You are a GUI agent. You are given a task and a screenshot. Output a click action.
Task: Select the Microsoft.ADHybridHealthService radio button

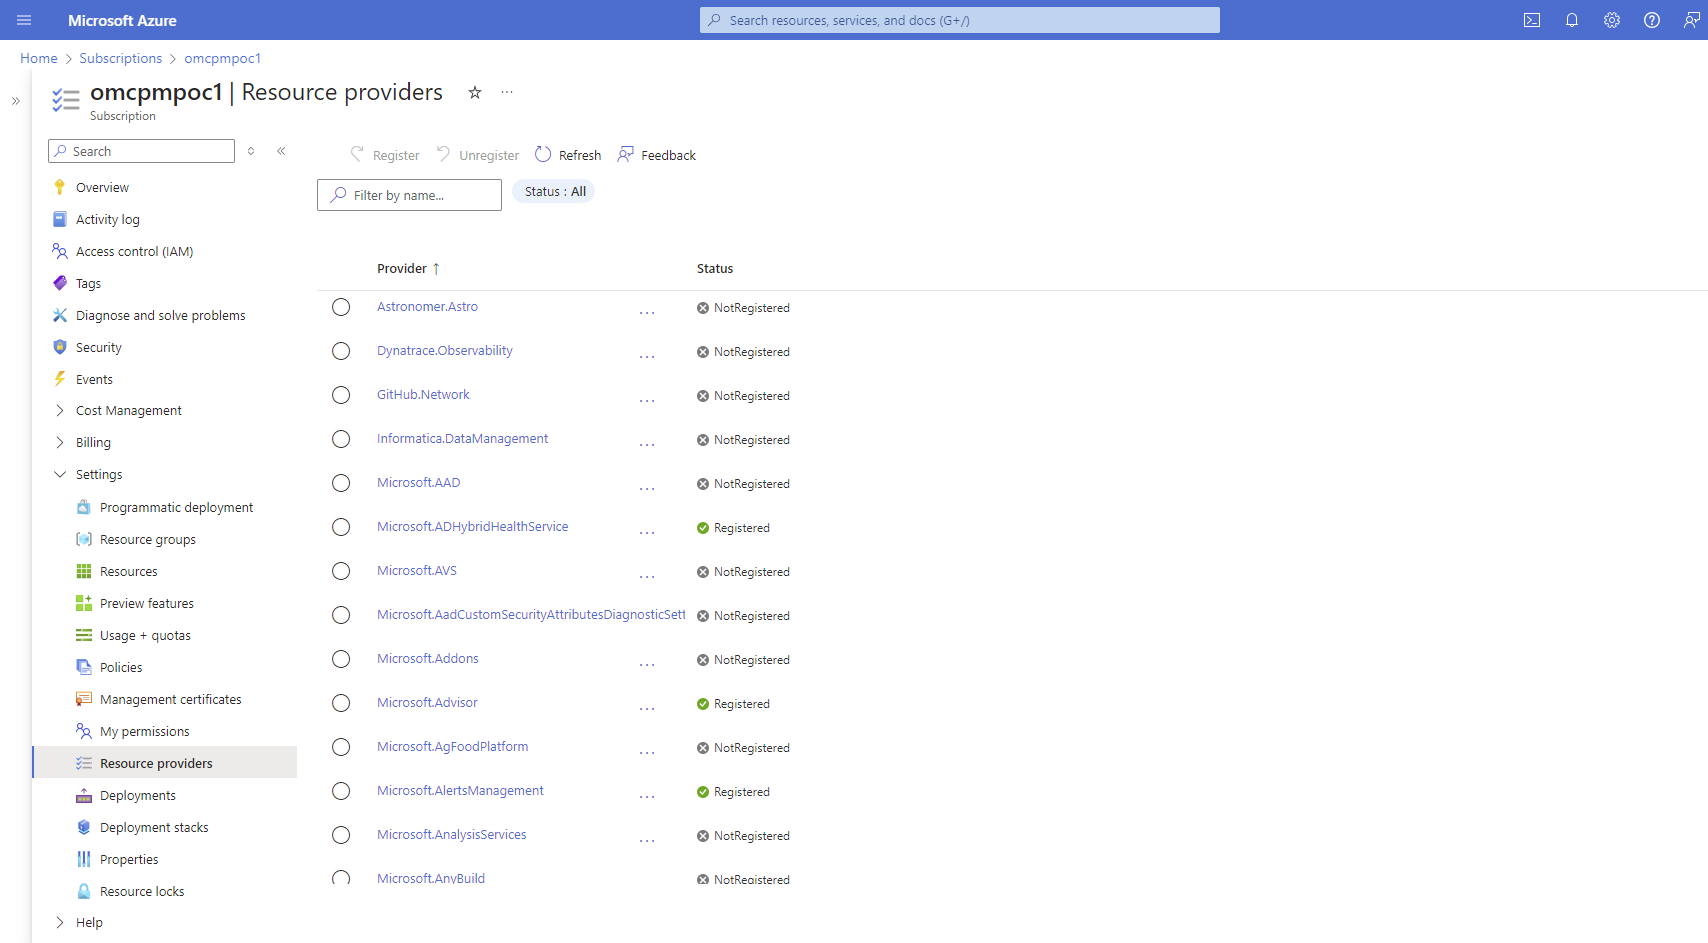click(341, 527)
